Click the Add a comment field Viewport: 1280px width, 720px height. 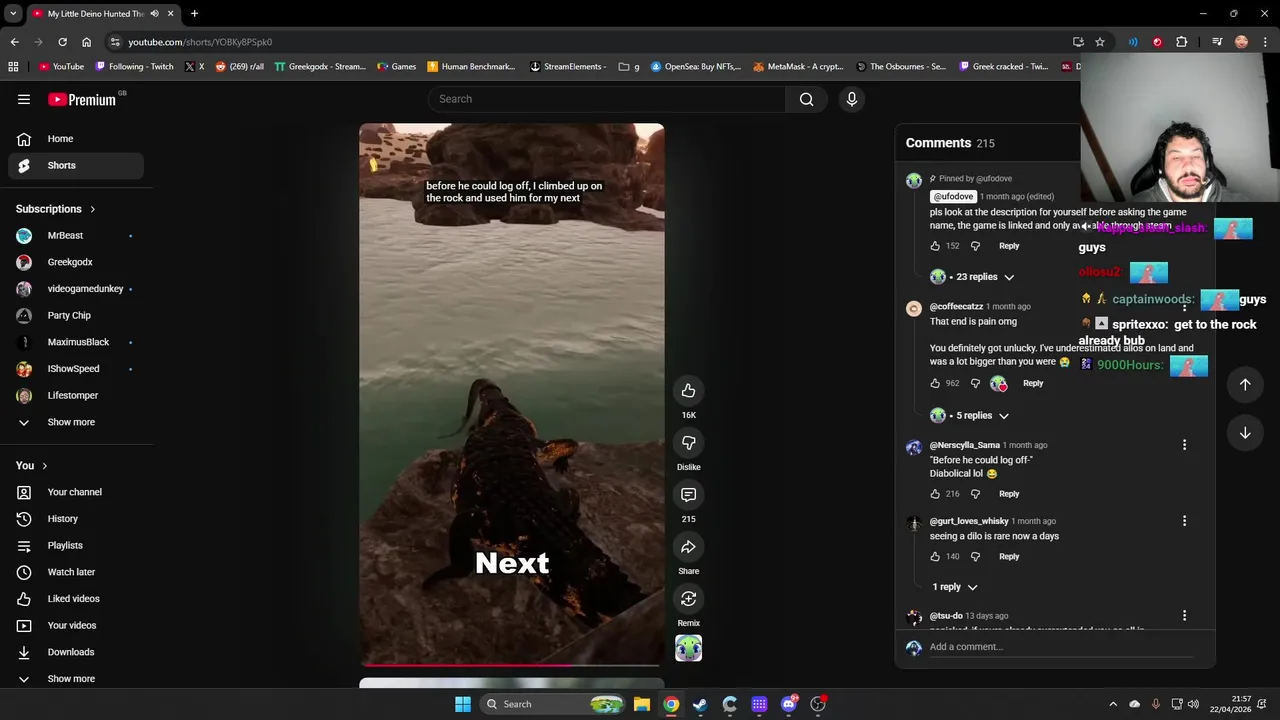coord(1060,647)
